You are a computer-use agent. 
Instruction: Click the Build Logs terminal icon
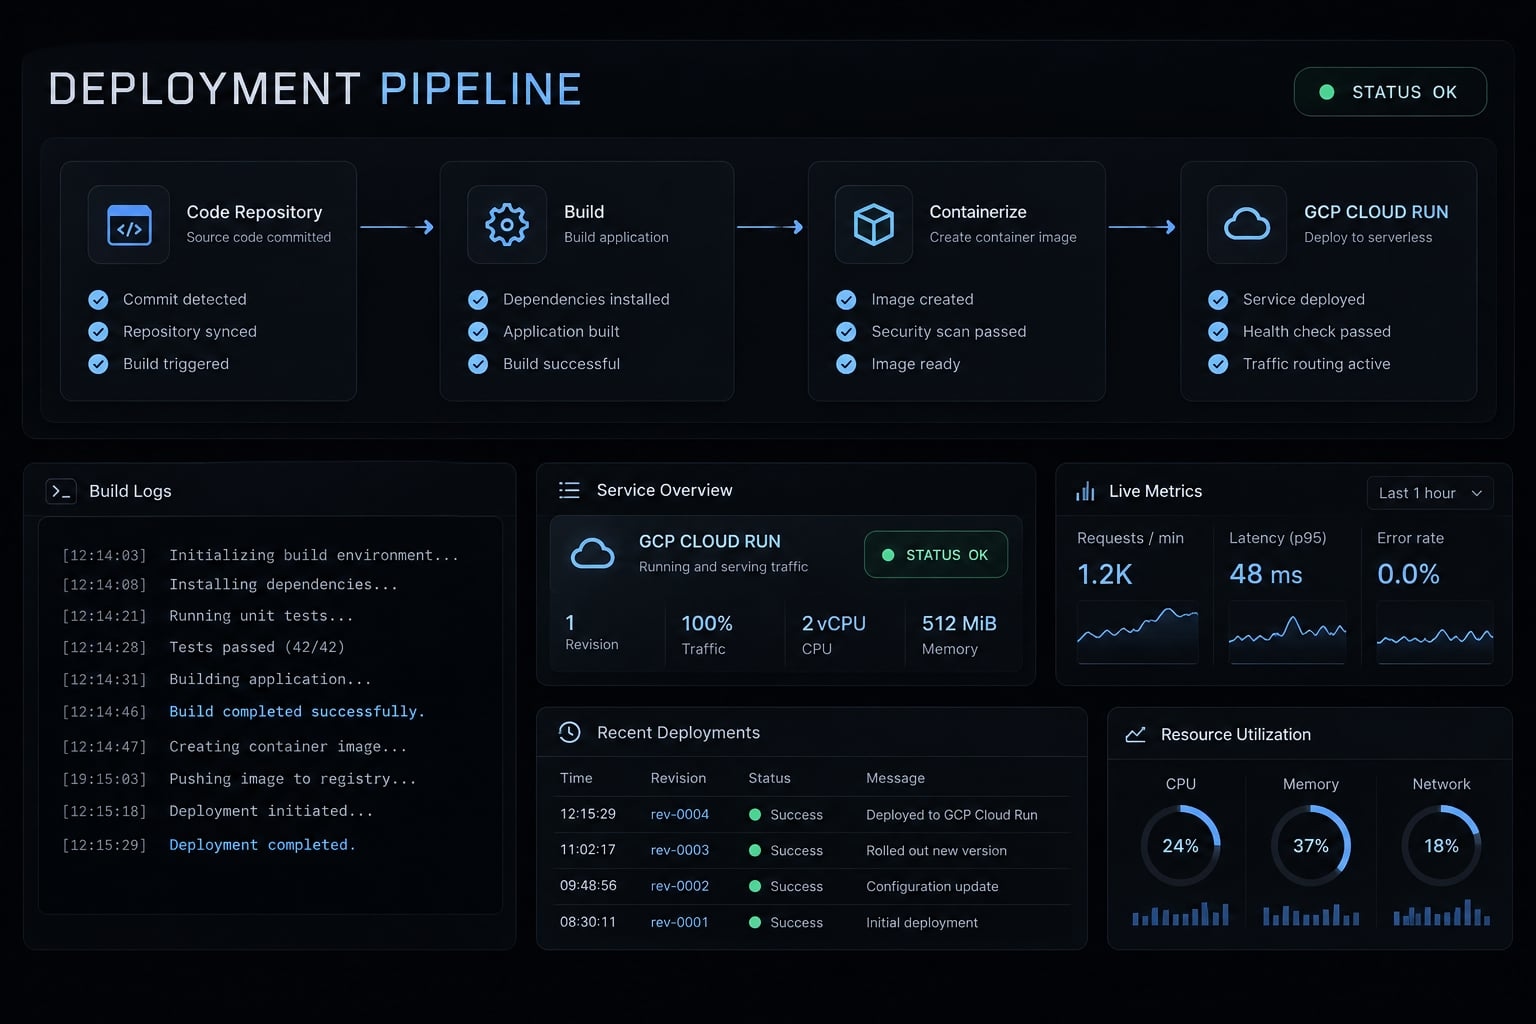click(61, 491)
